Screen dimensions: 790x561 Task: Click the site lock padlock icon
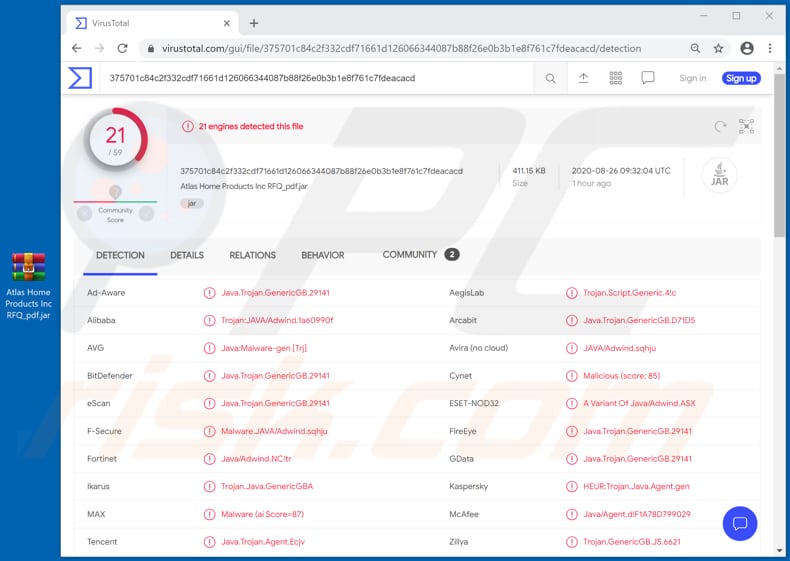pos(151,48)
